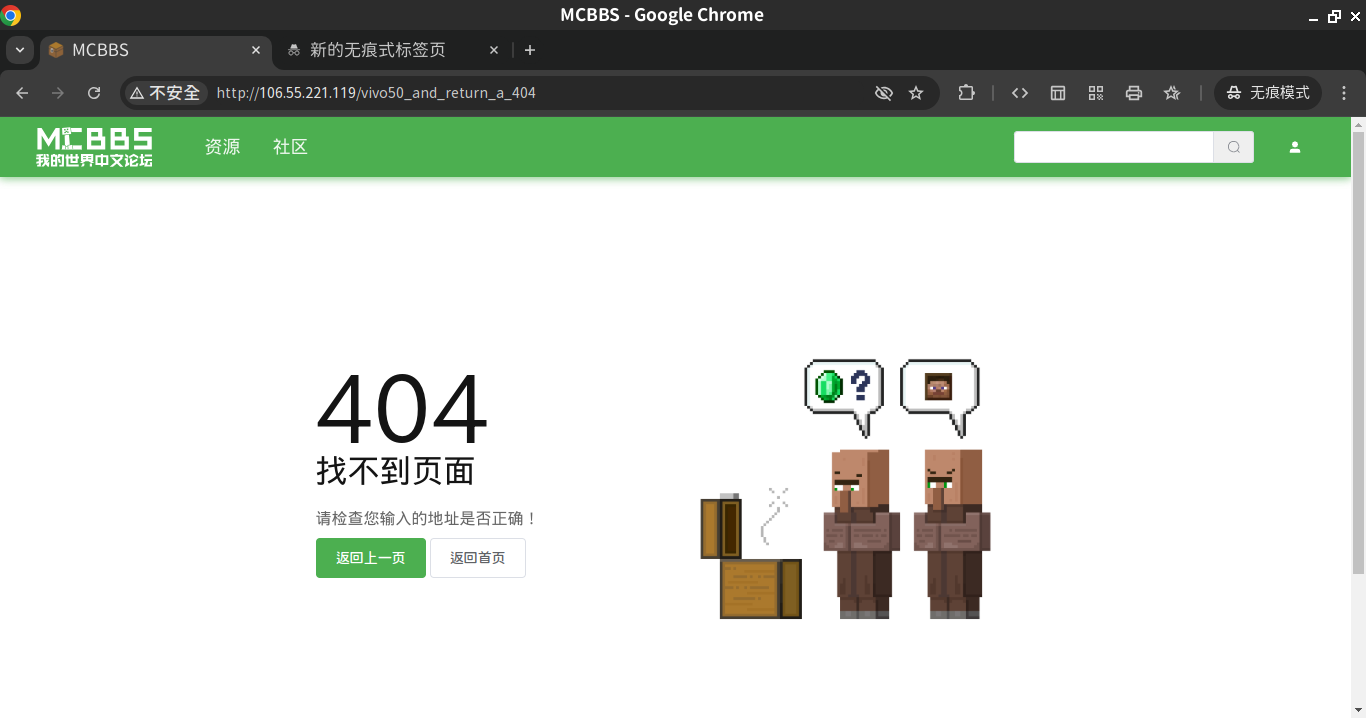
Task: Click the Steve head speech bubble
Action: [x=940, y=397]
